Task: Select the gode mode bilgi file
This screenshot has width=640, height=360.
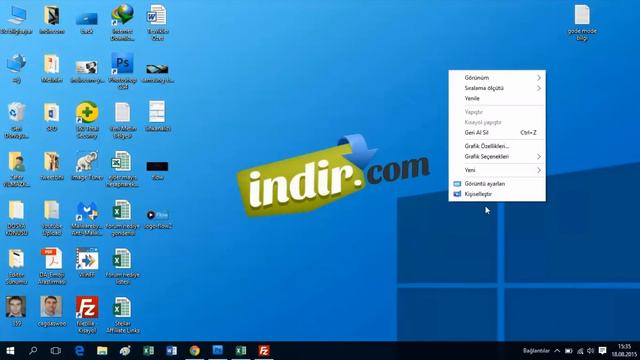Action: (x=582, y=22)
